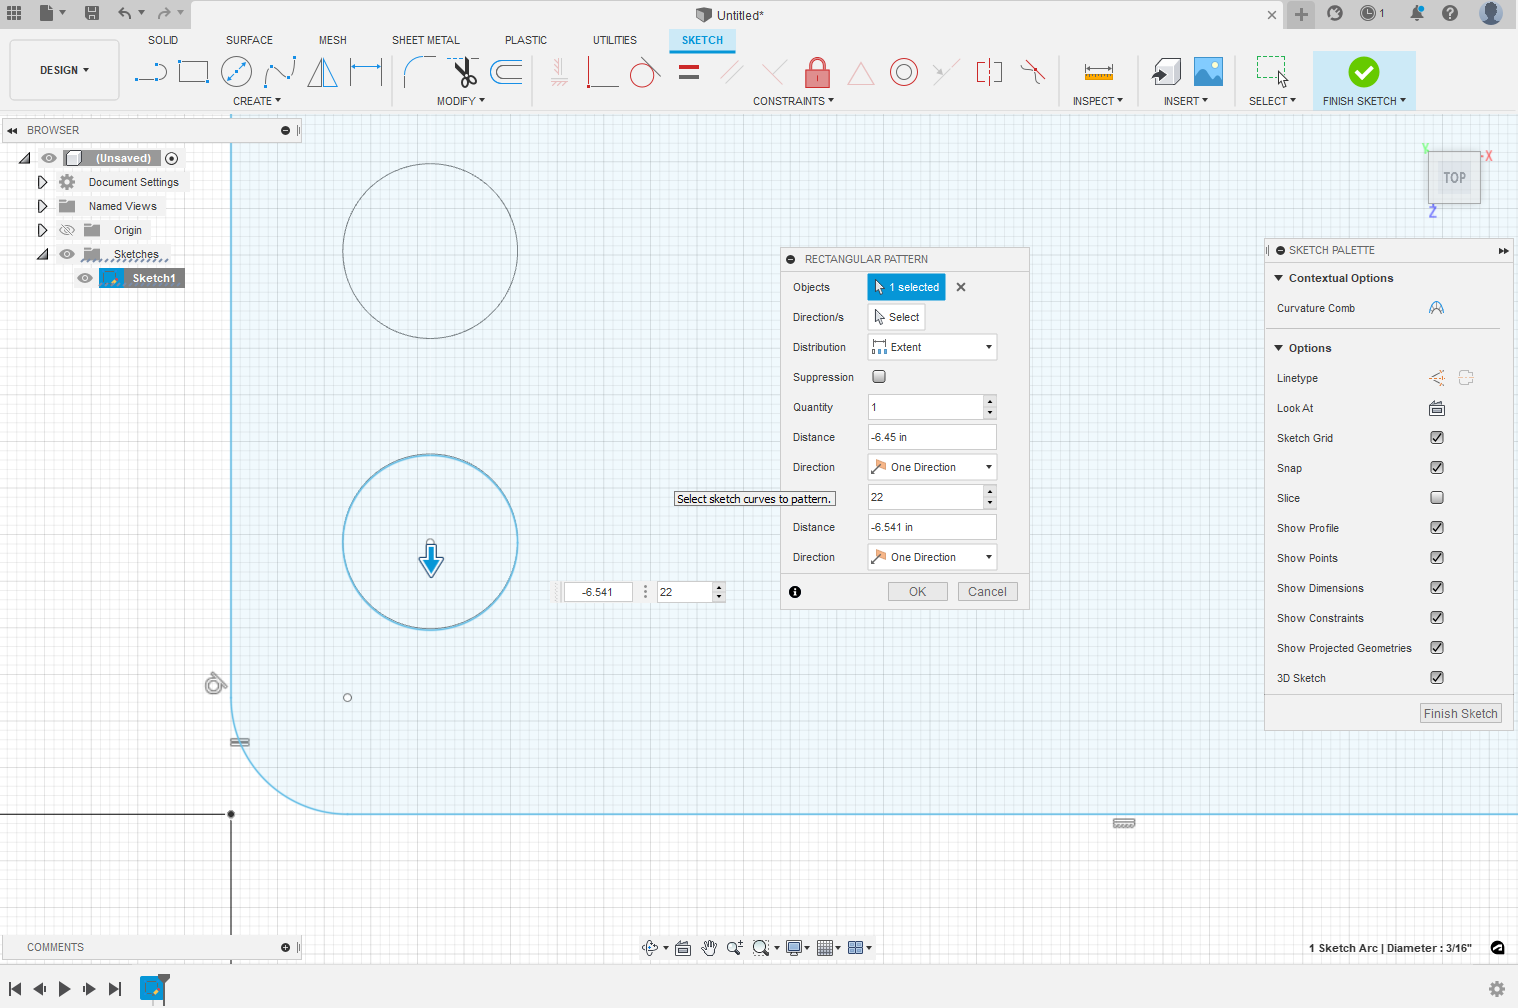
Task: Activate the Lock constraint icon
Action: pyautogui.click(x=817, y=72)
